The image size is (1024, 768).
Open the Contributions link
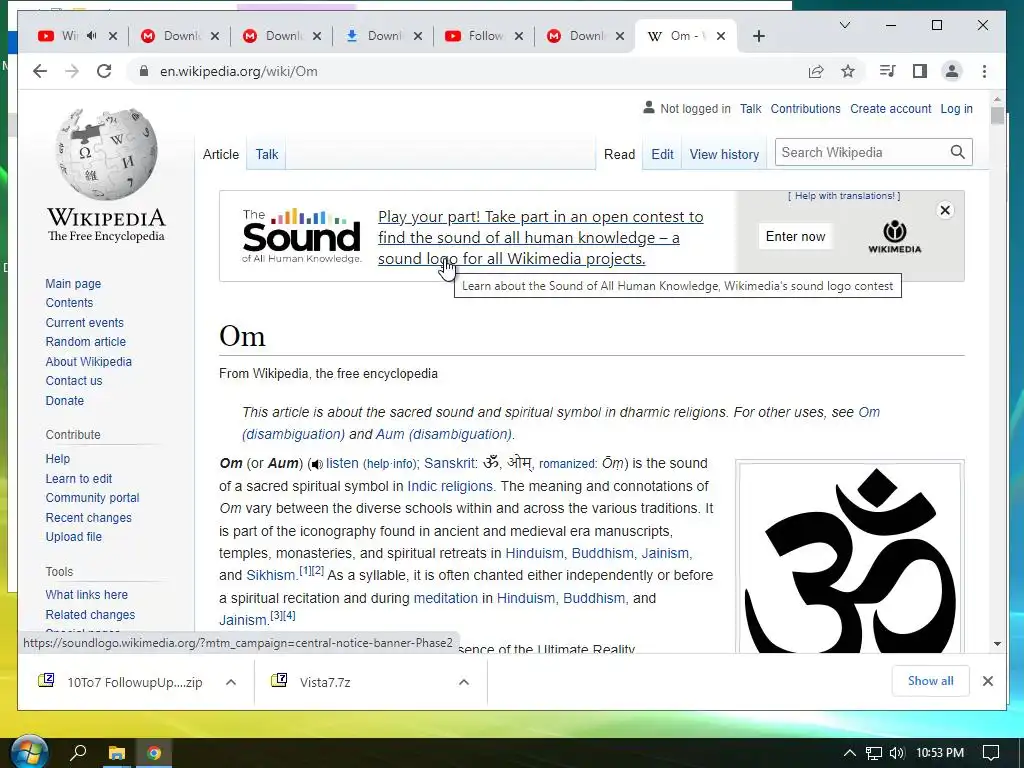tap(805, 108)
